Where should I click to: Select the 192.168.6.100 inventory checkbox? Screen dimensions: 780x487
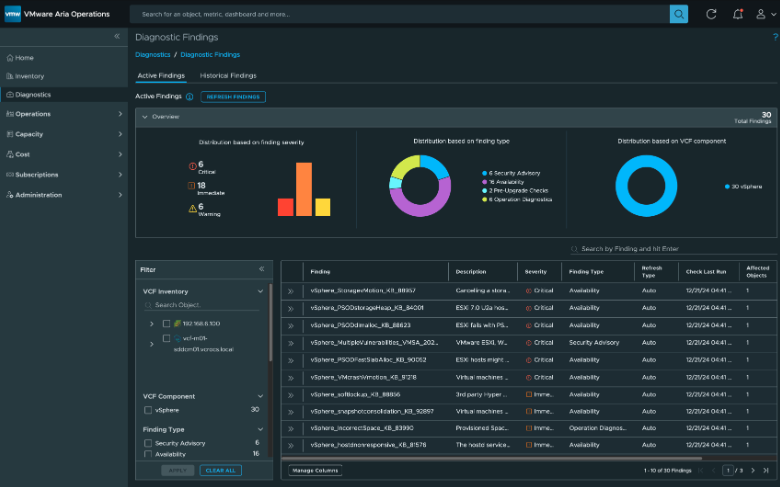166,324
